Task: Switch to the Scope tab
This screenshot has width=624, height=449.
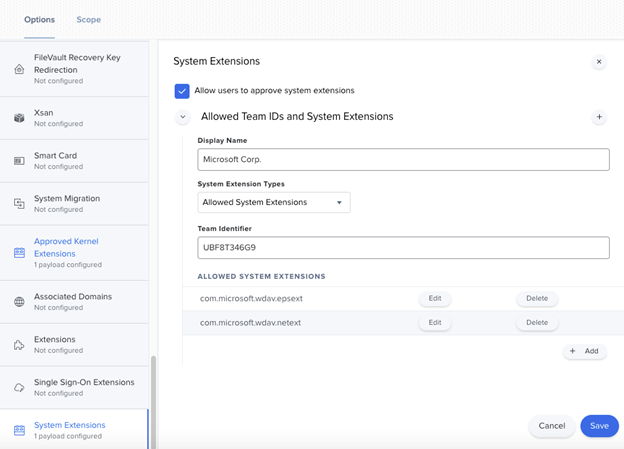Action: coord(88,20)
